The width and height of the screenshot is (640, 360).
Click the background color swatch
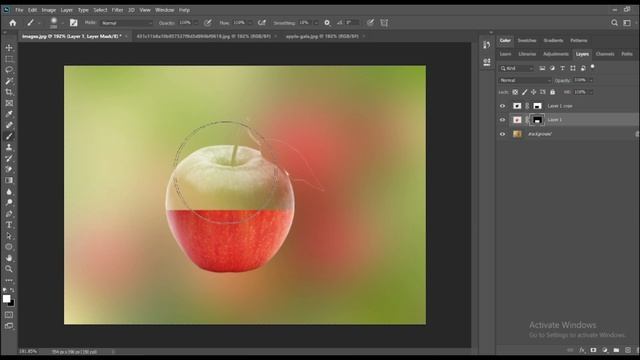11,303
